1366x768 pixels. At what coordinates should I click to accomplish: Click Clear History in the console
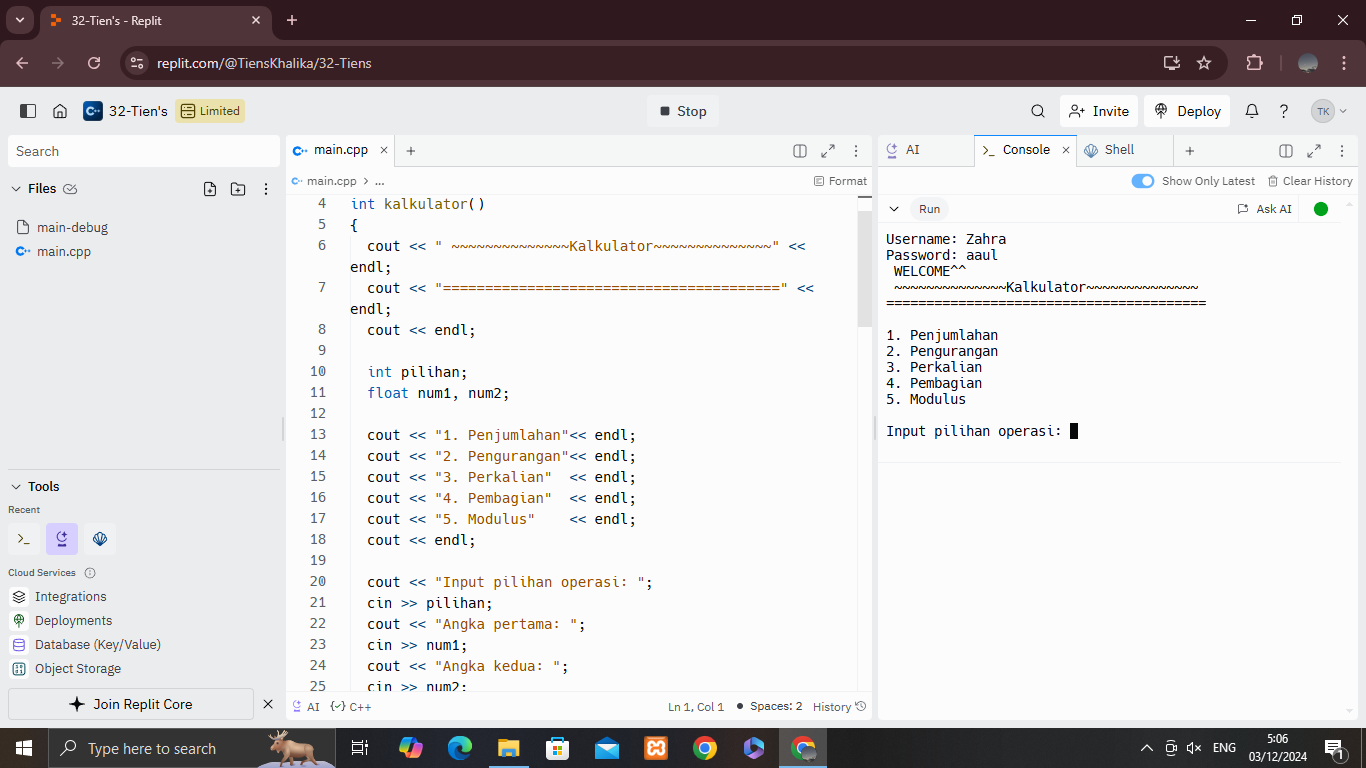1310,181
